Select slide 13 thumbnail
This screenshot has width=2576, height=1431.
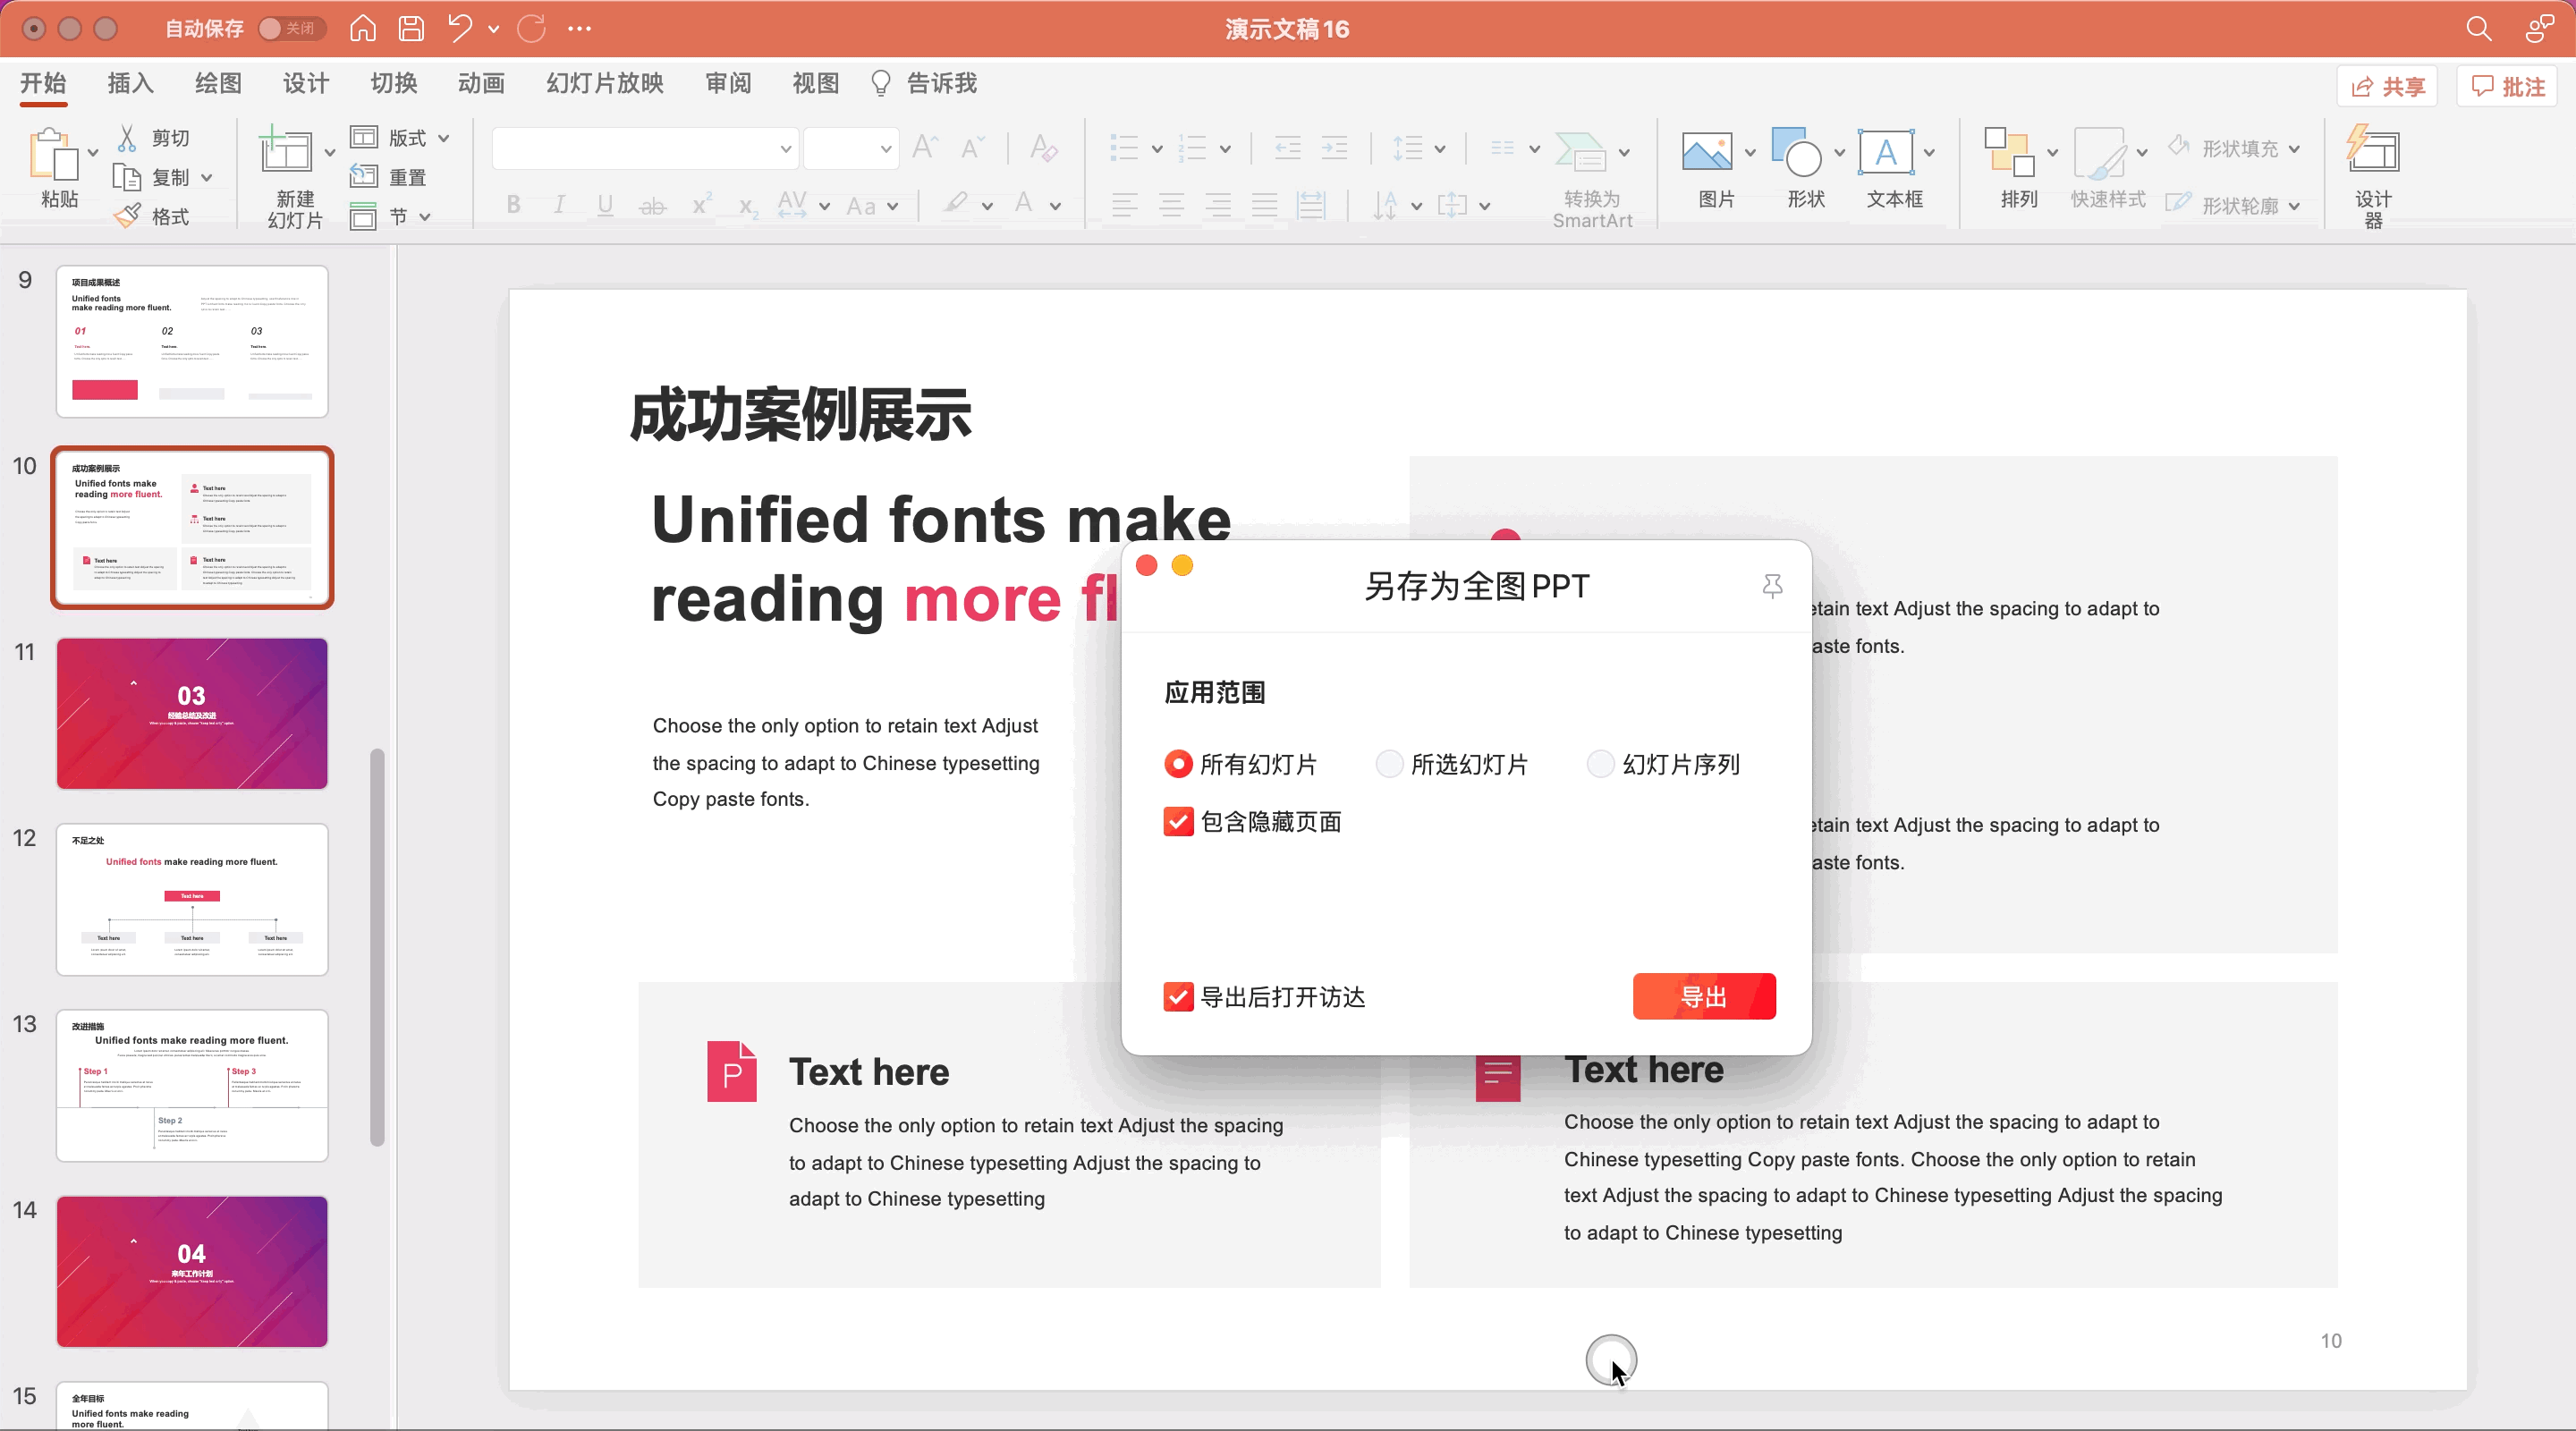coord(192,1085)
